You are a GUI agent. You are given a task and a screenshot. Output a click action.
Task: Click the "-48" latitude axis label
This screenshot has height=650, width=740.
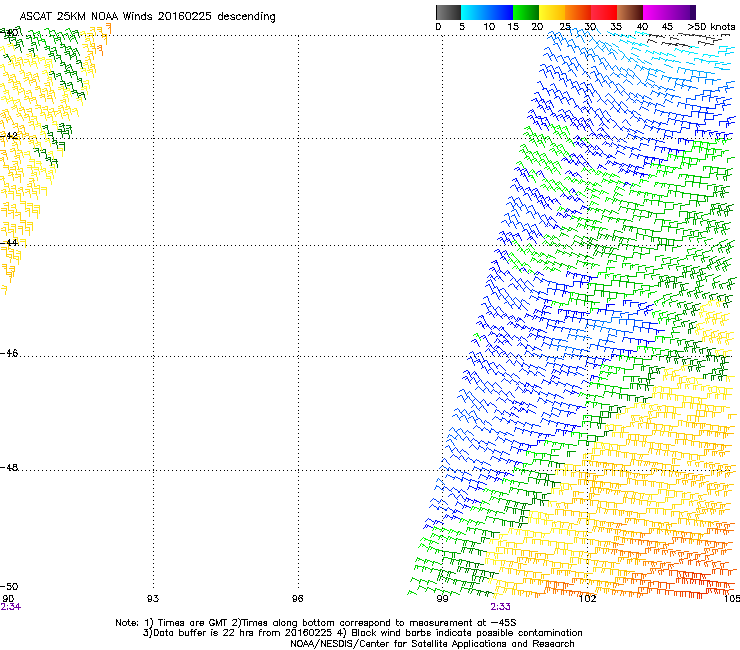pos(9,467)
